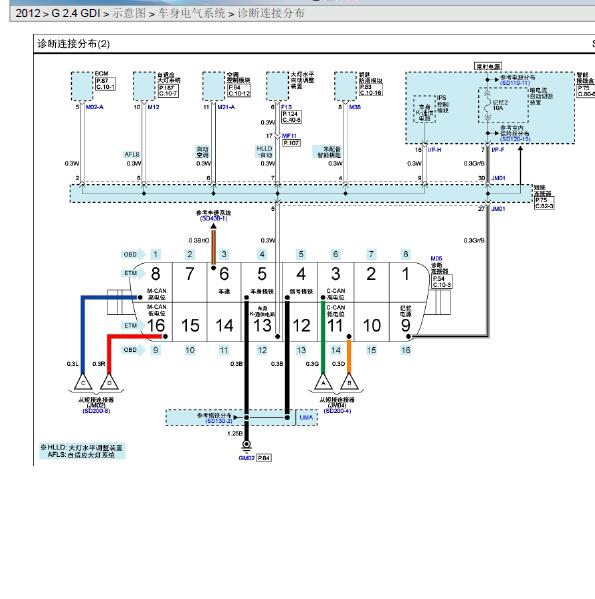This screenshot has width=595, height=599.
Task: Open connector M35 link
Action: [355, 107]
